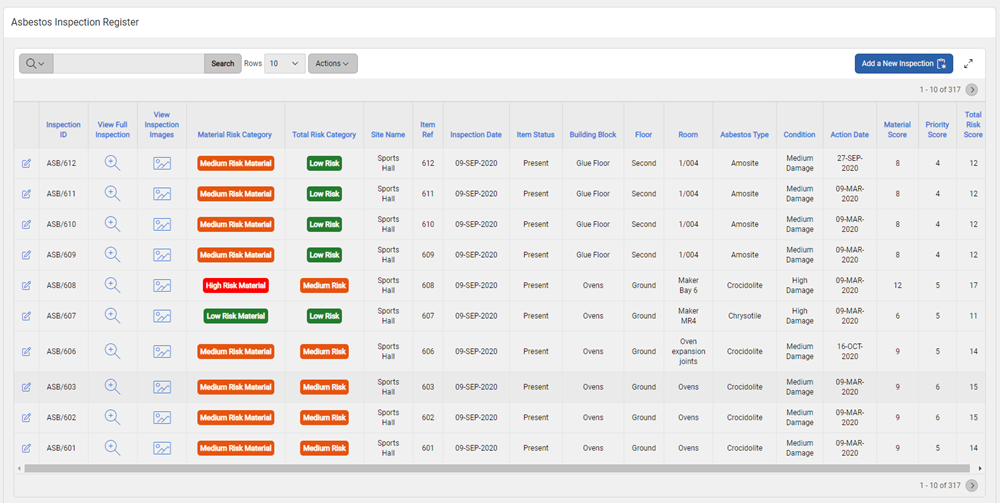Sort by Action Date column header
1000x503 pixels.
coord(849,135)
